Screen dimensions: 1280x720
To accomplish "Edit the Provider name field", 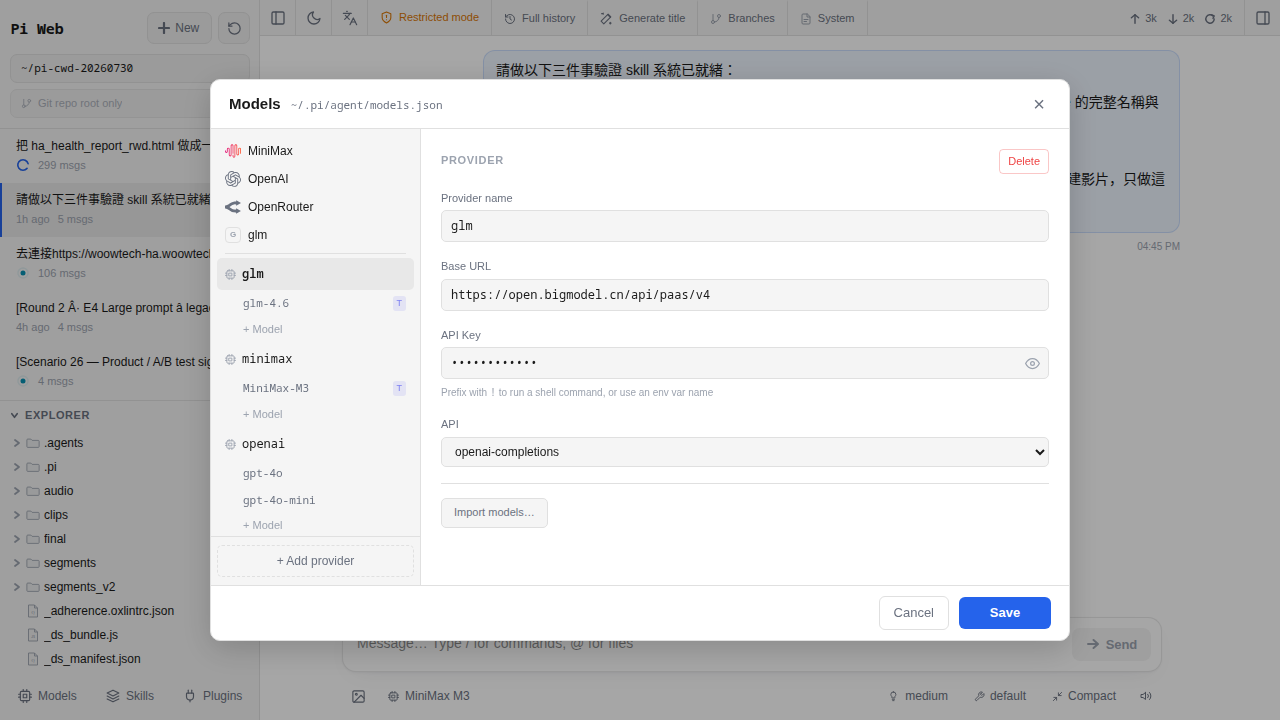I will (745, 226).
